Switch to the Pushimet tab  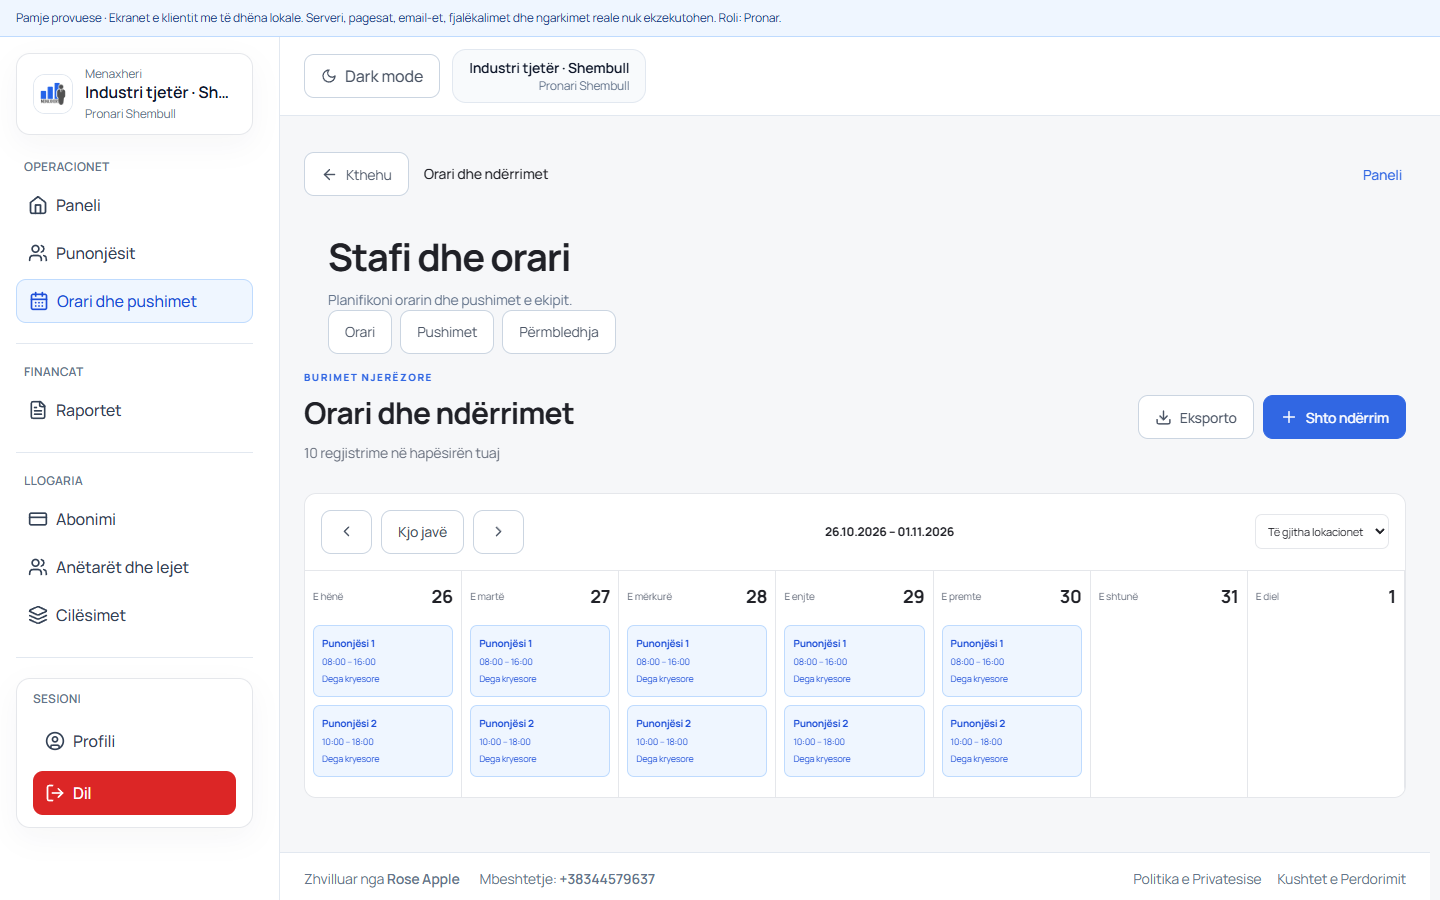click(x=447, y=332)
